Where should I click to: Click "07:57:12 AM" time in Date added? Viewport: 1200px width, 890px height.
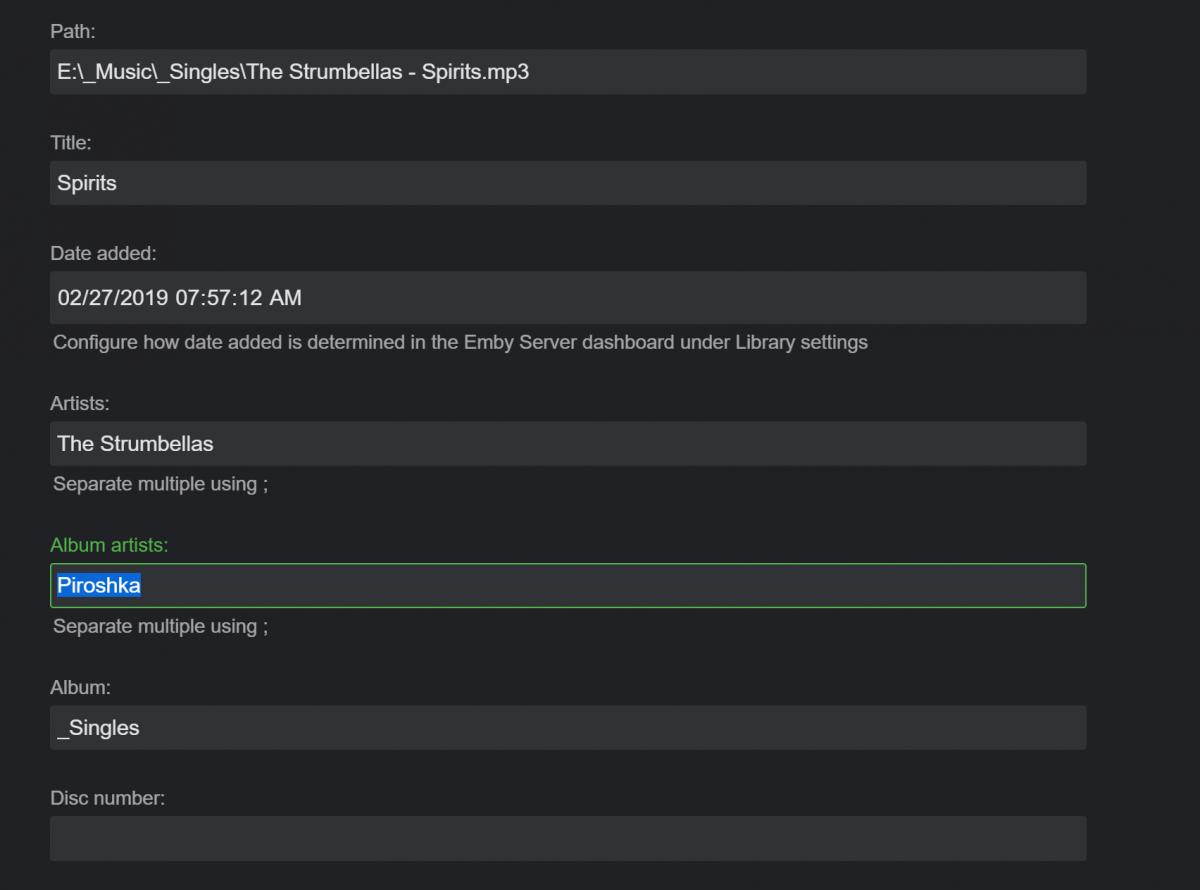tap(238, 298)
